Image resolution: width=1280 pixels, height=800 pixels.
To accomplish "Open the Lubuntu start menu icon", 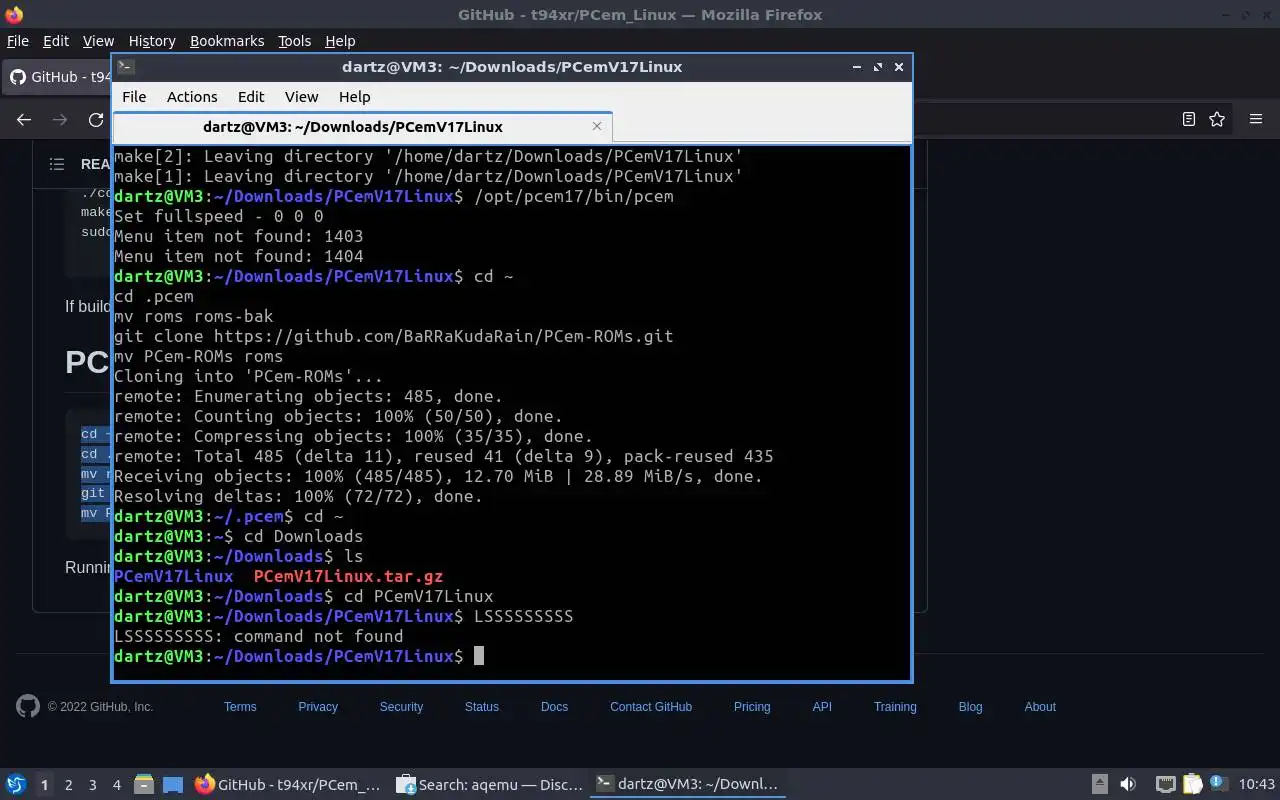I will tap(16, 784).
